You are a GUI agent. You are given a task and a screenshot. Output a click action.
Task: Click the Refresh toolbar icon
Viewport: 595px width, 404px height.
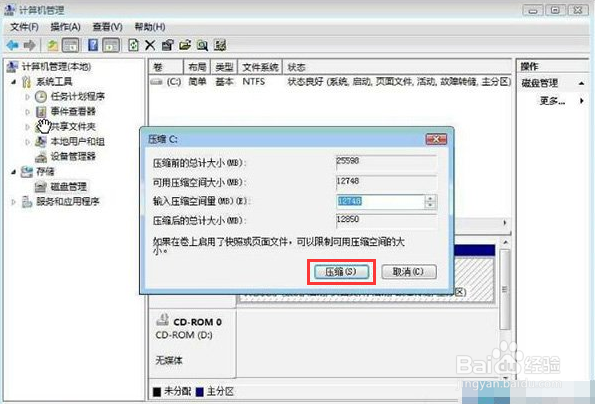coord(133,46)
